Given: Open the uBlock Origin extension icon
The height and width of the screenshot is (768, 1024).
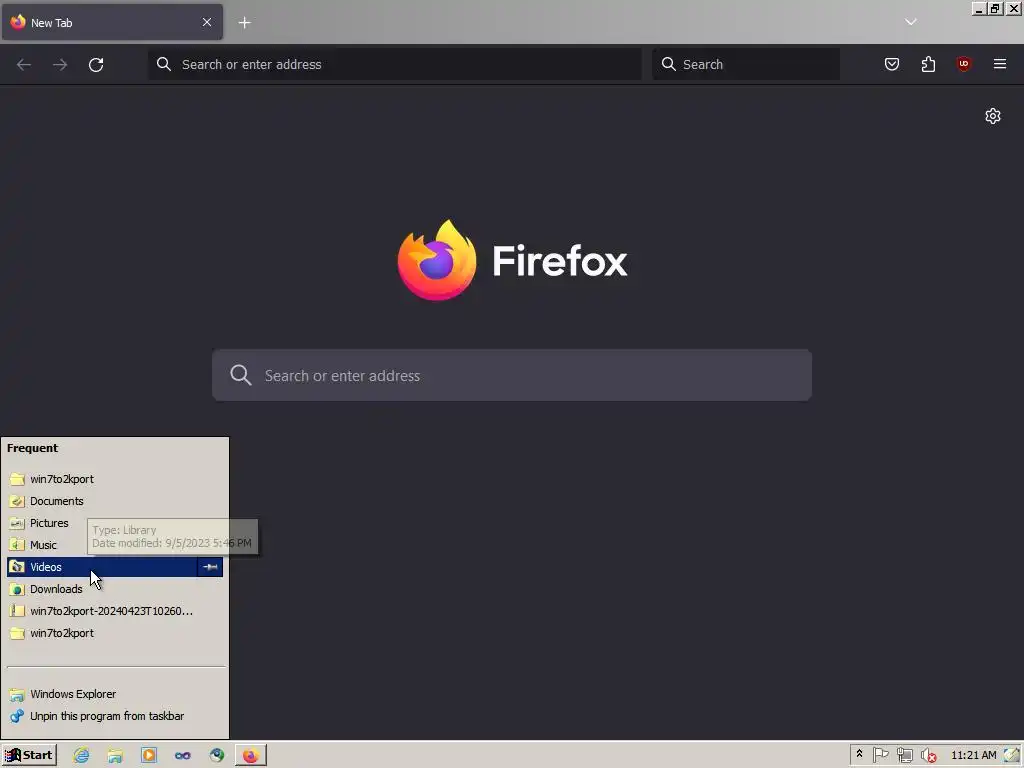Looking at the screenshot, I should tap(964, 64).
